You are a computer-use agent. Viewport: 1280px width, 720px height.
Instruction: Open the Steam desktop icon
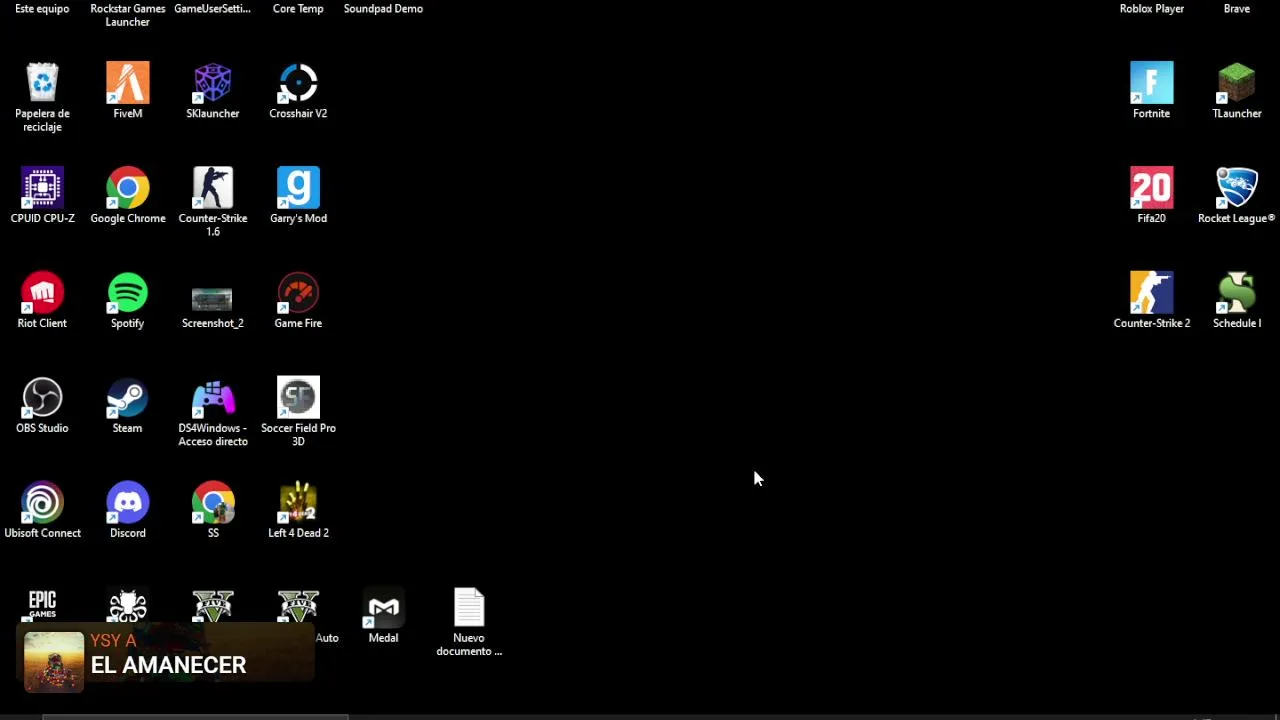[x=128, y=398]
